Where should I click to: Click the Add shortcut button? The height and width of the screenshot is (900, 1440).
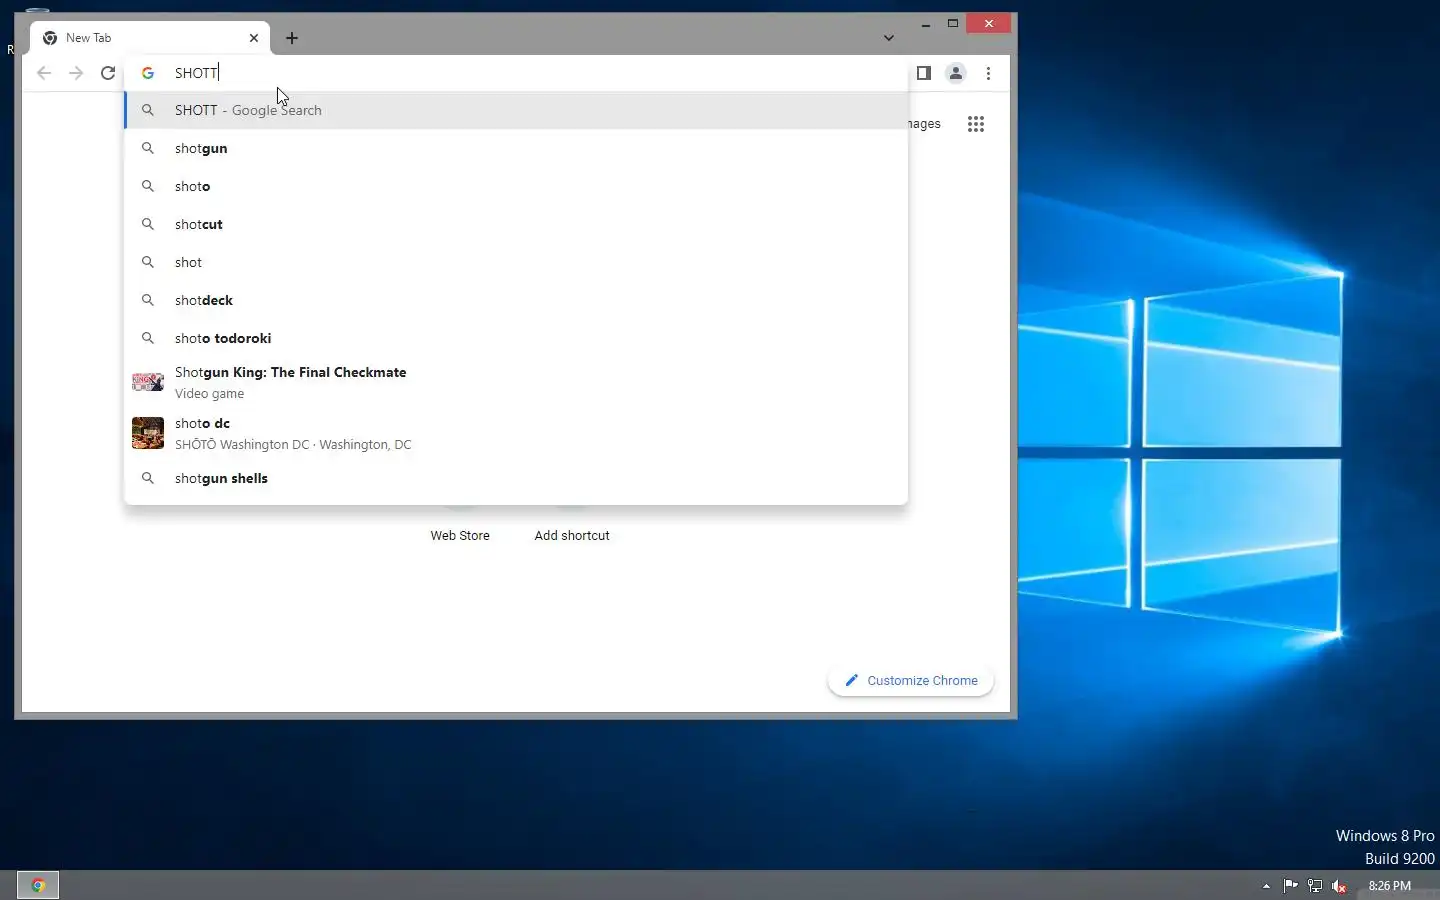(x=572, y=535)
